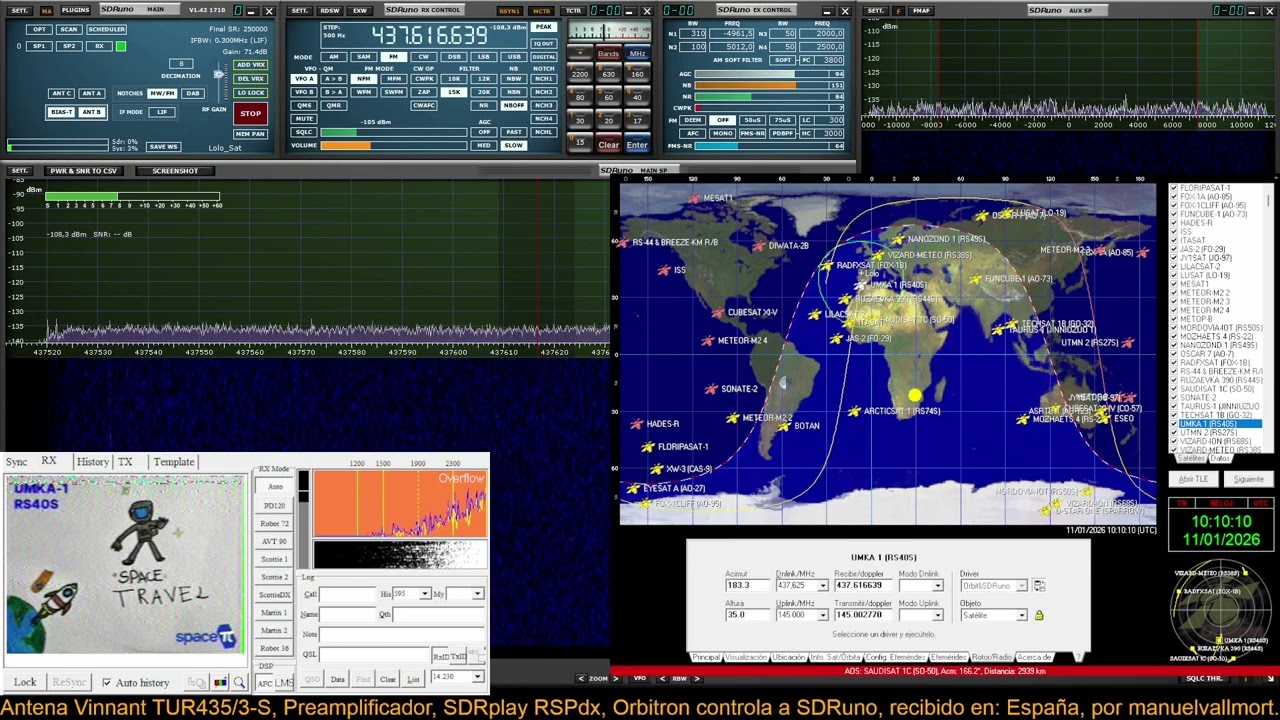Click the RGB color bars icon

click(220, 683)
